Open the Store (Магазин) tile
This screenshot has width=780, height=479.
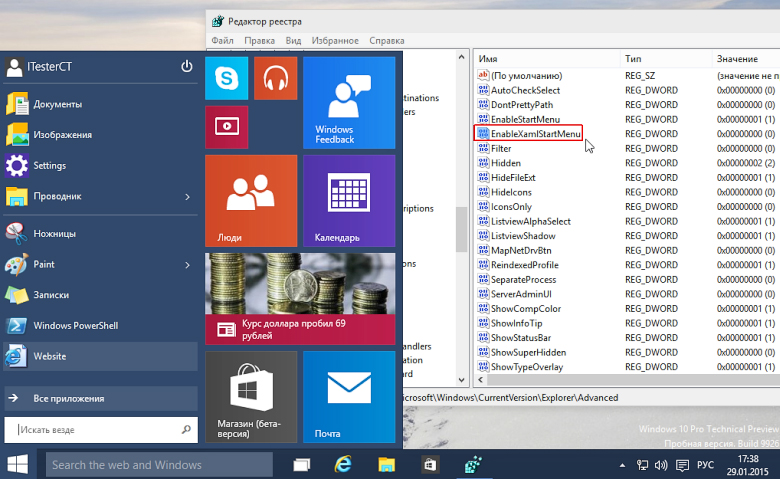[x=251, y=397]
